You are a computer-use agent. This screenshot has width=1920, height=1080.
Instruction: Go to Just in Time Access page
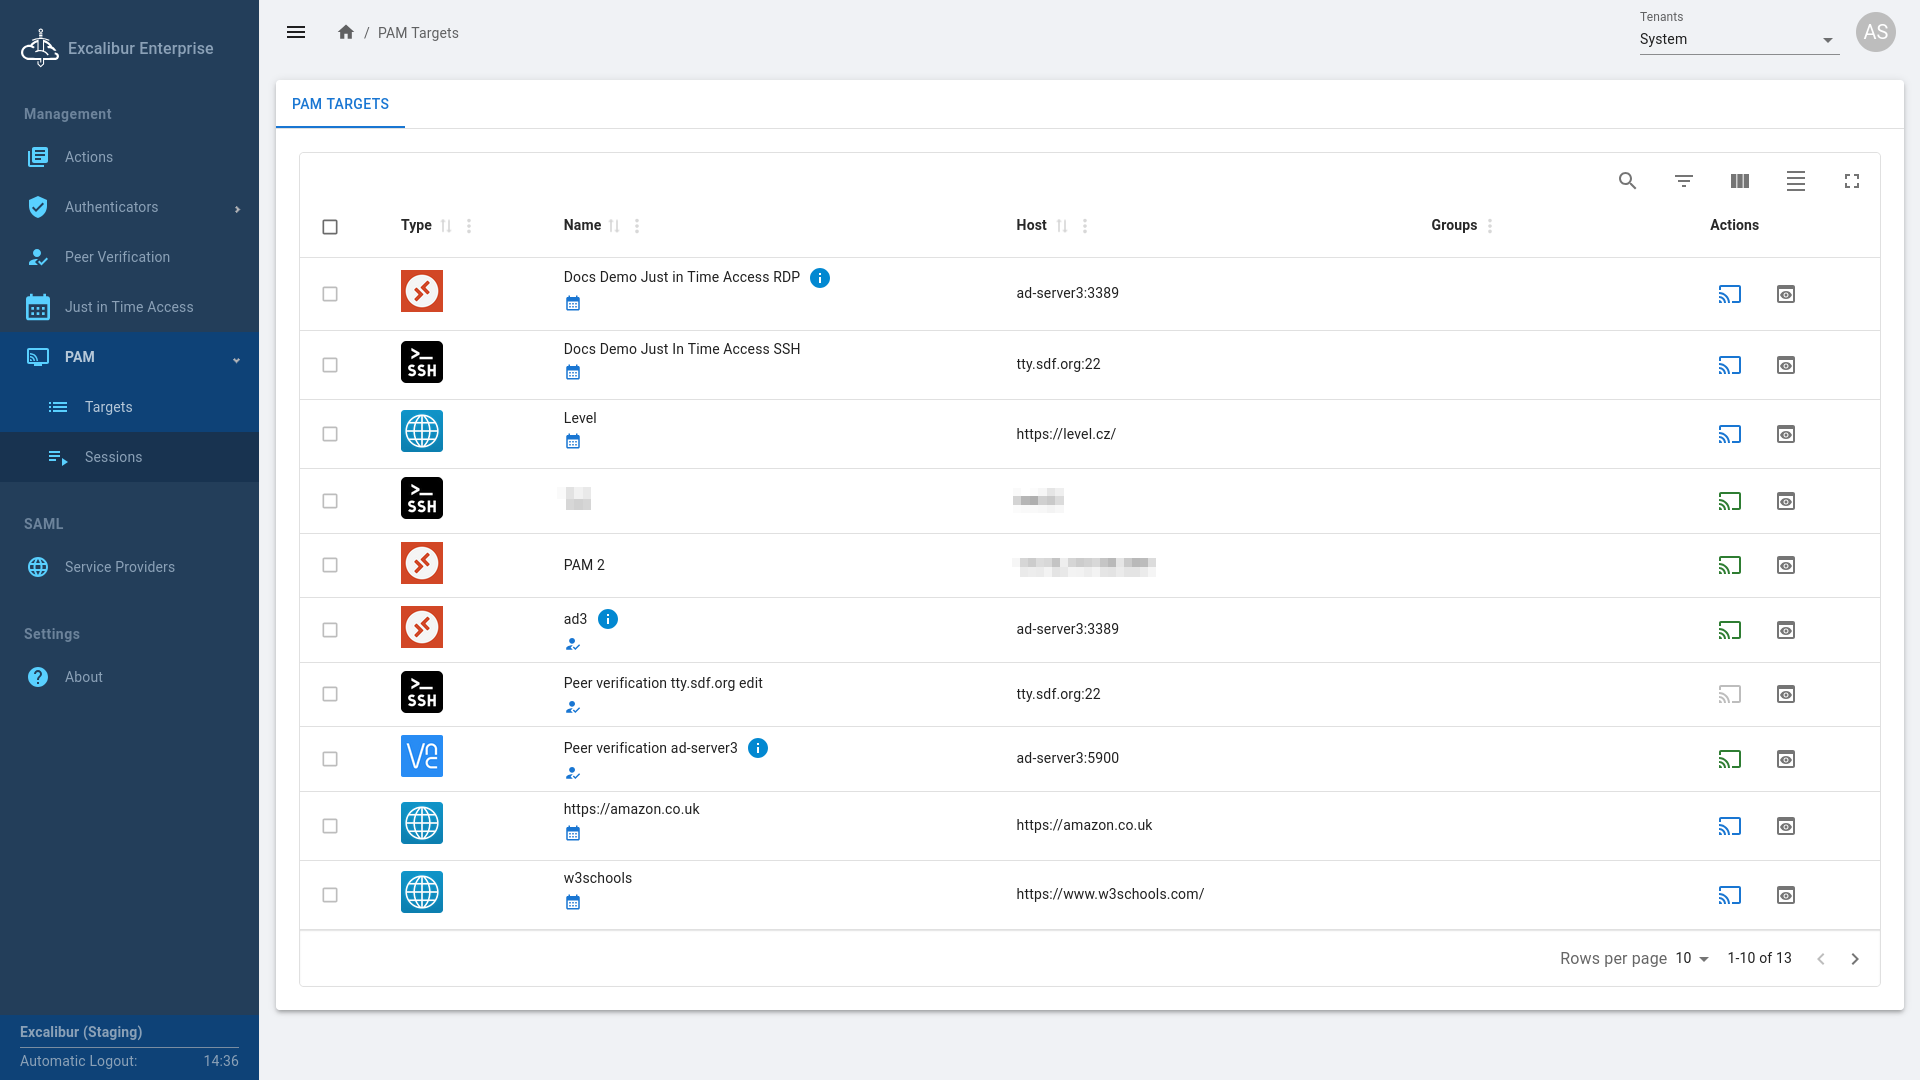coord(129,307)
